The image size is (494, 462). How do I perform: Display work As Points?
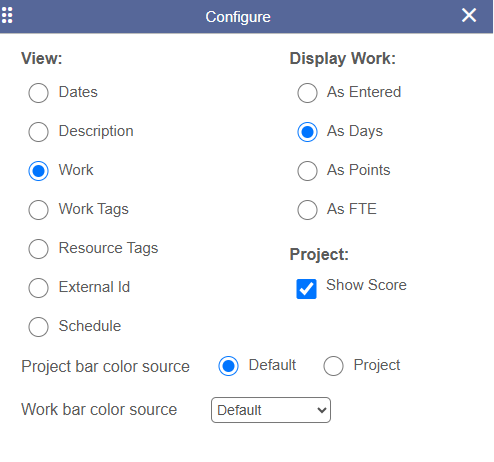coord(307,171)
